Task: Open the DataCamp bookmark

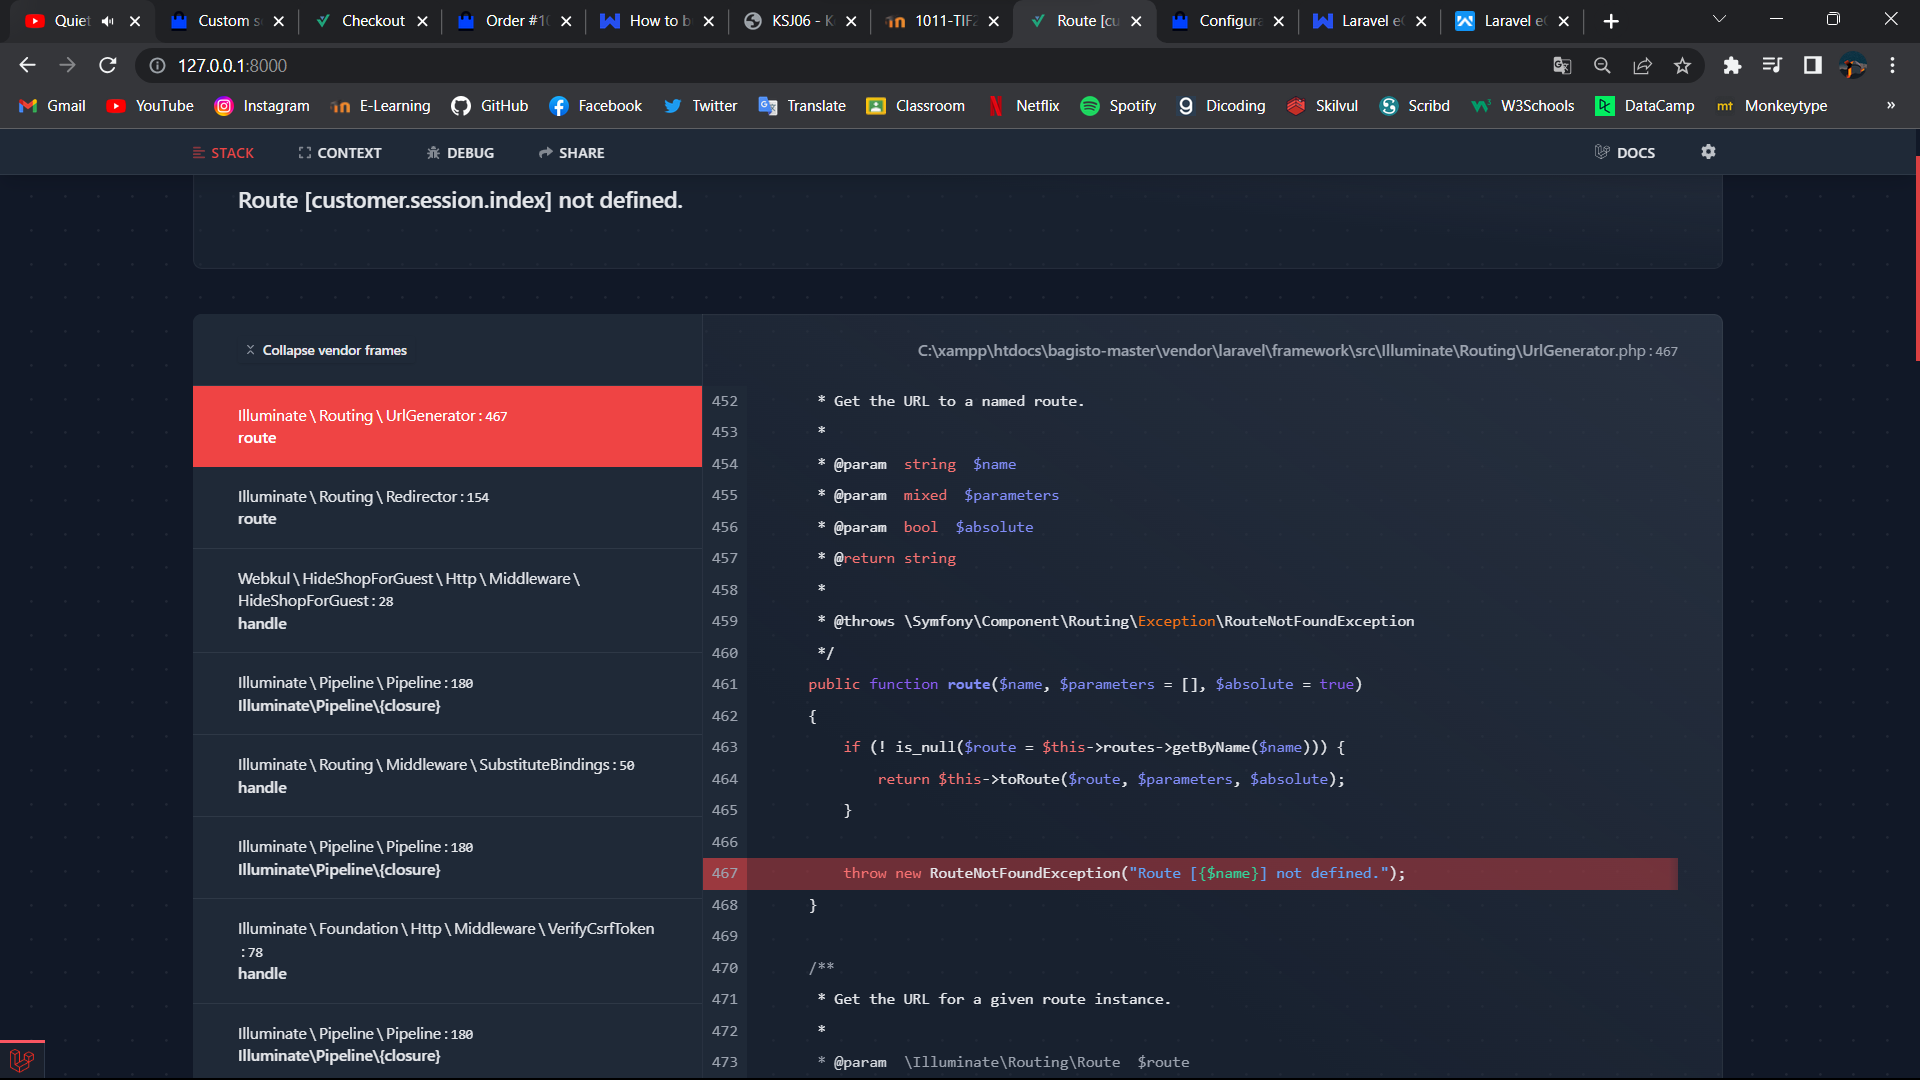Action: click(1645, 105)
